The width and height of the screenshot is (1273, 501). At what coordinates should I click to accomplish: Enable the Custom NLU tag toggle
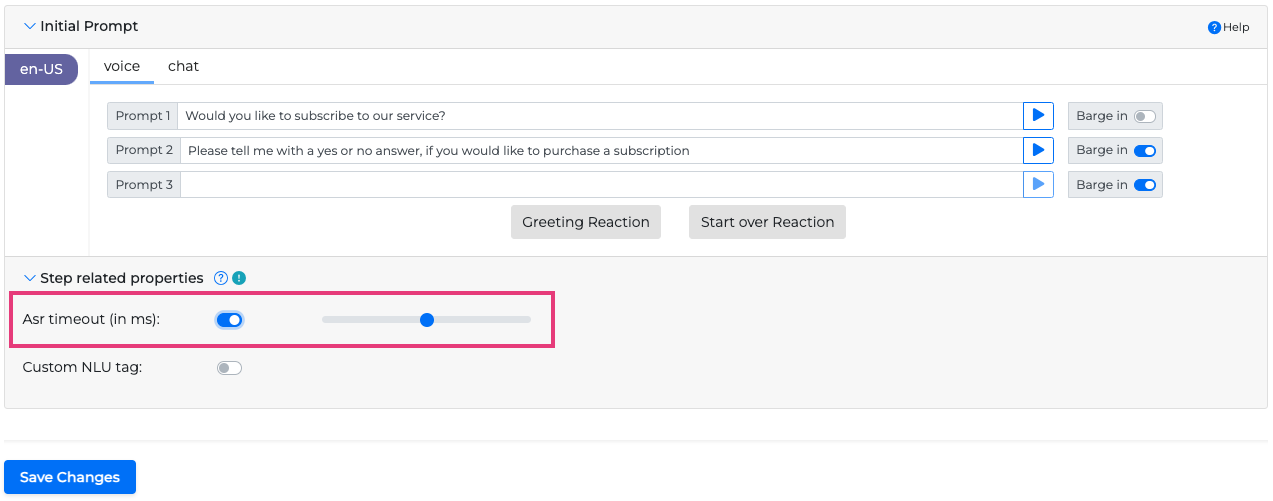click(x=229, y=368)
